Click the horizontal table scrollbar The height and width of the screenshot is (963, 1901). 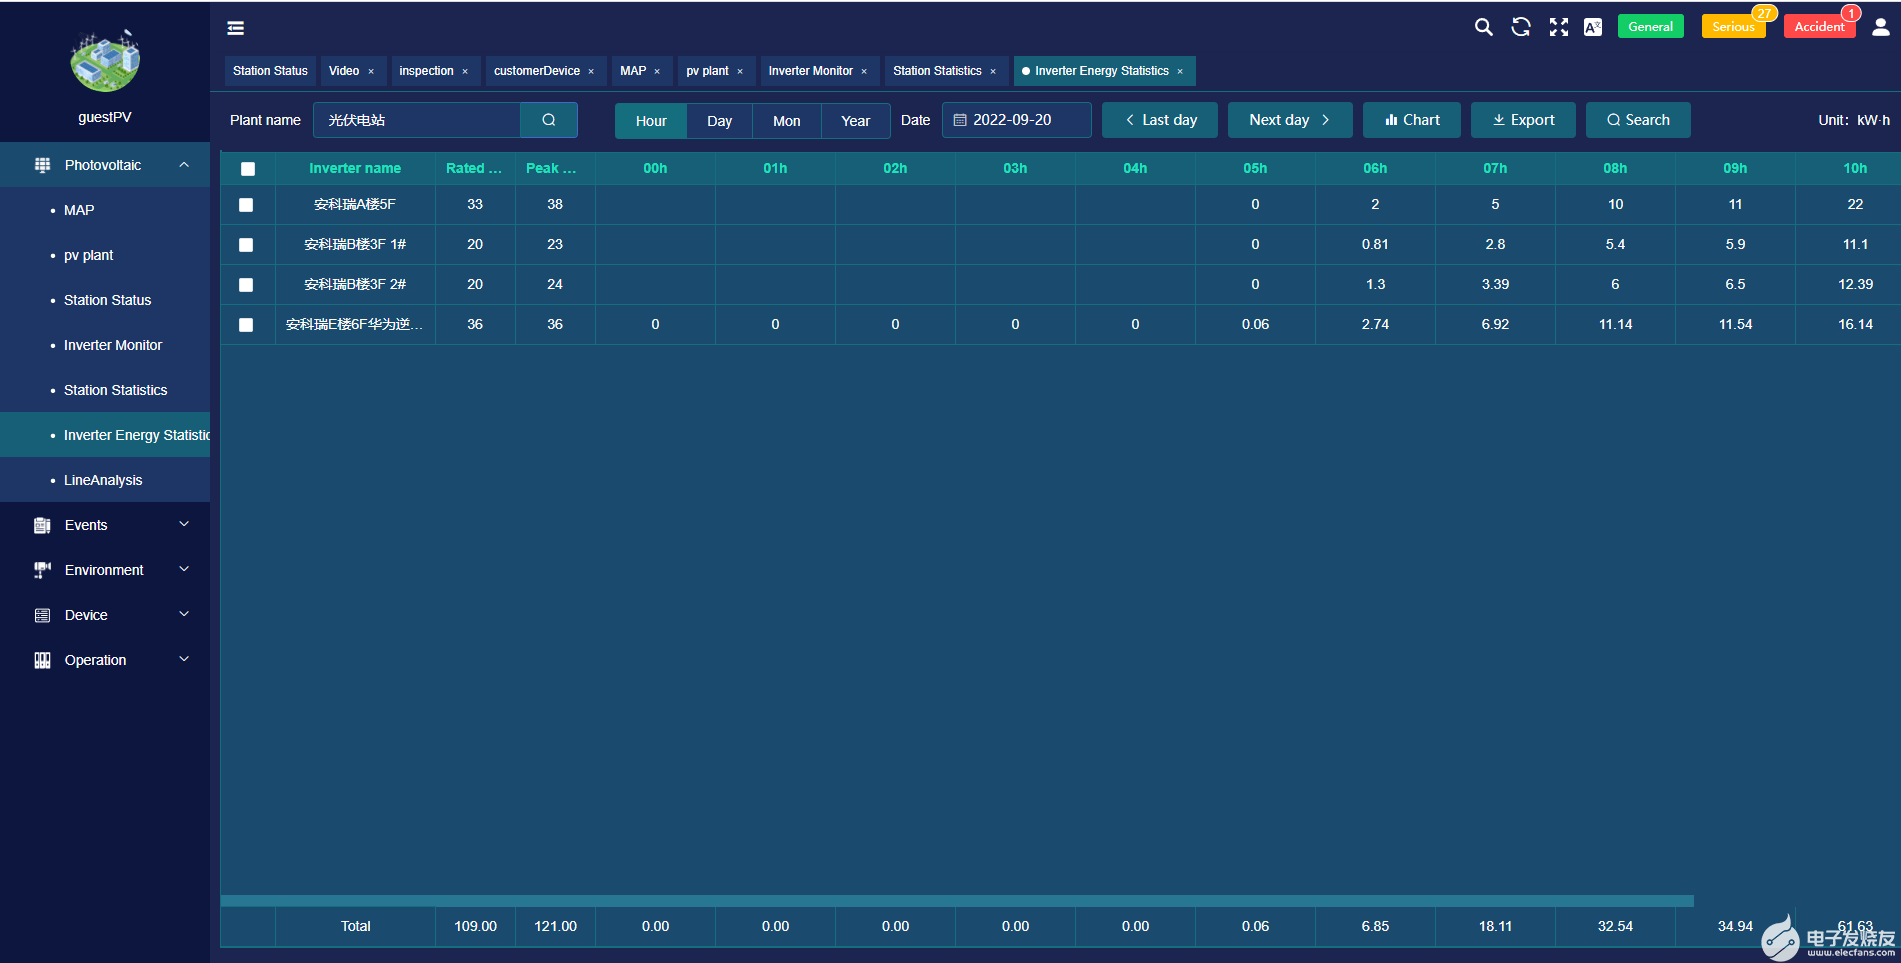pos(957,901)
